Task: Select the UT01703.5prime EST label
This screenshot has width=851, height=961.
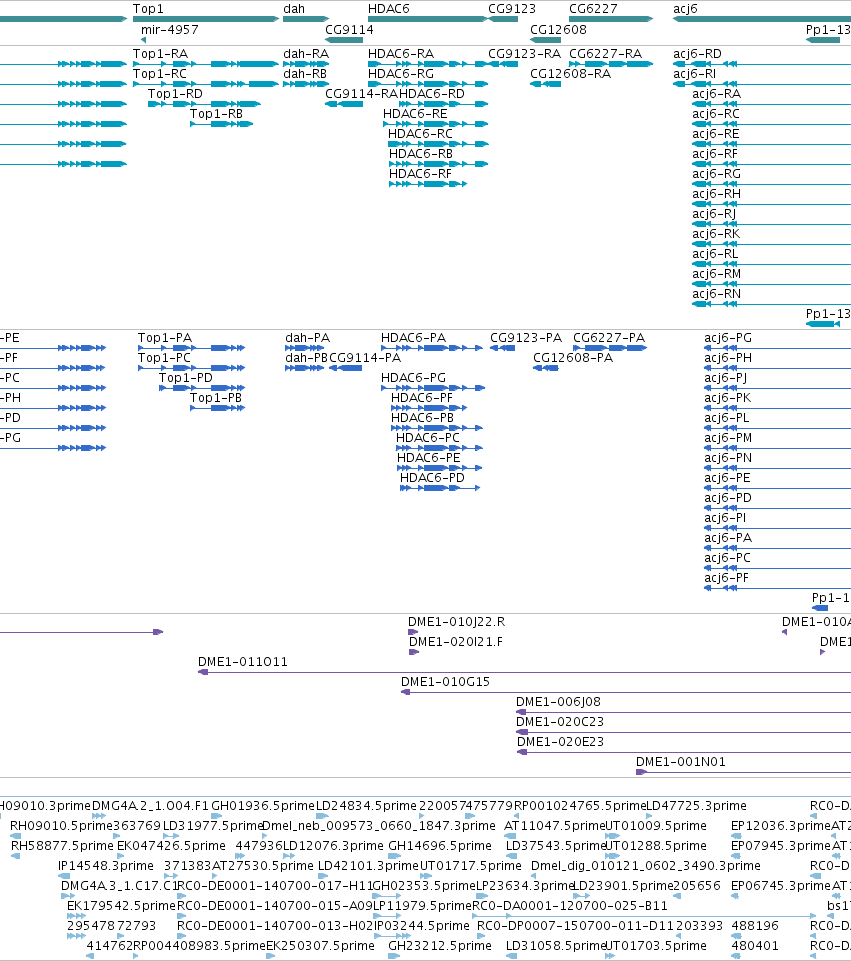Action: coord(656,946)
